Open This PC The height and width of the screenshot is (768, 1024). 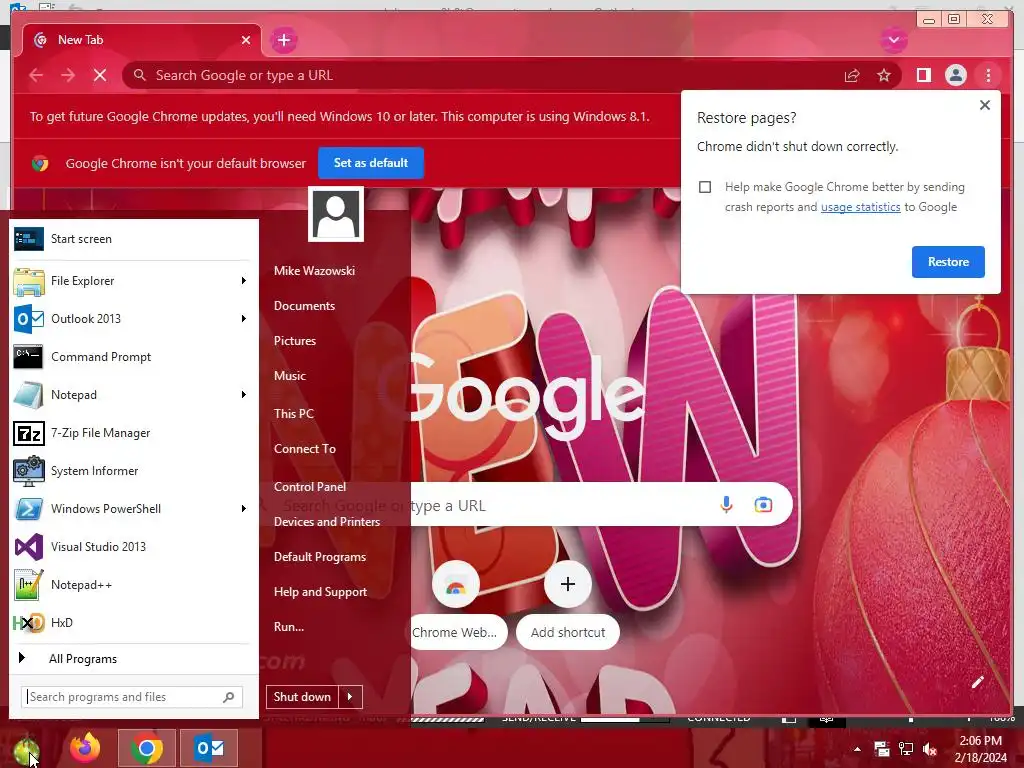(293, 413)
